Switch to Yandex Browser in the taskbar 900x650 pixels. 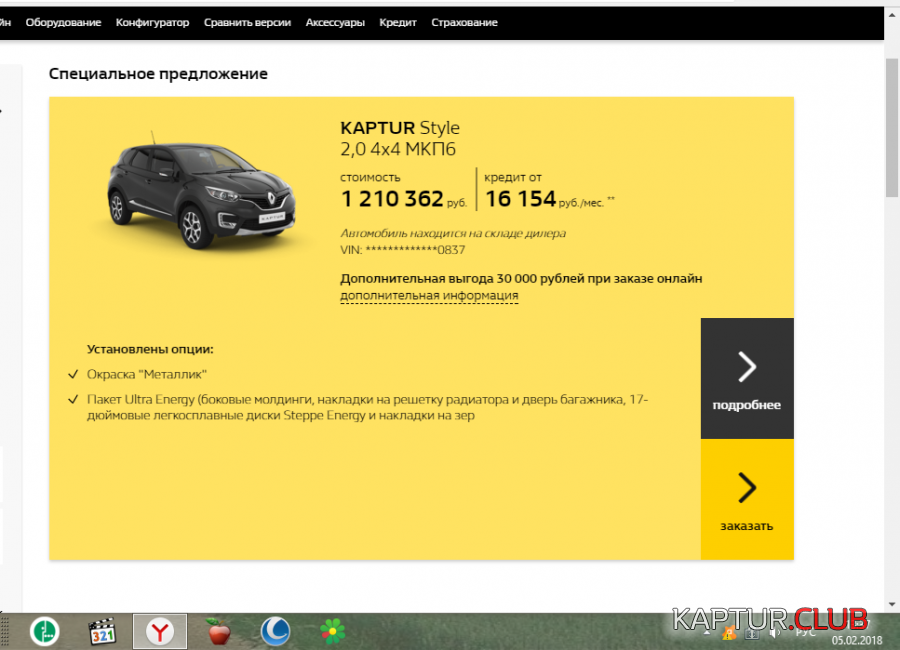point(160,632)
